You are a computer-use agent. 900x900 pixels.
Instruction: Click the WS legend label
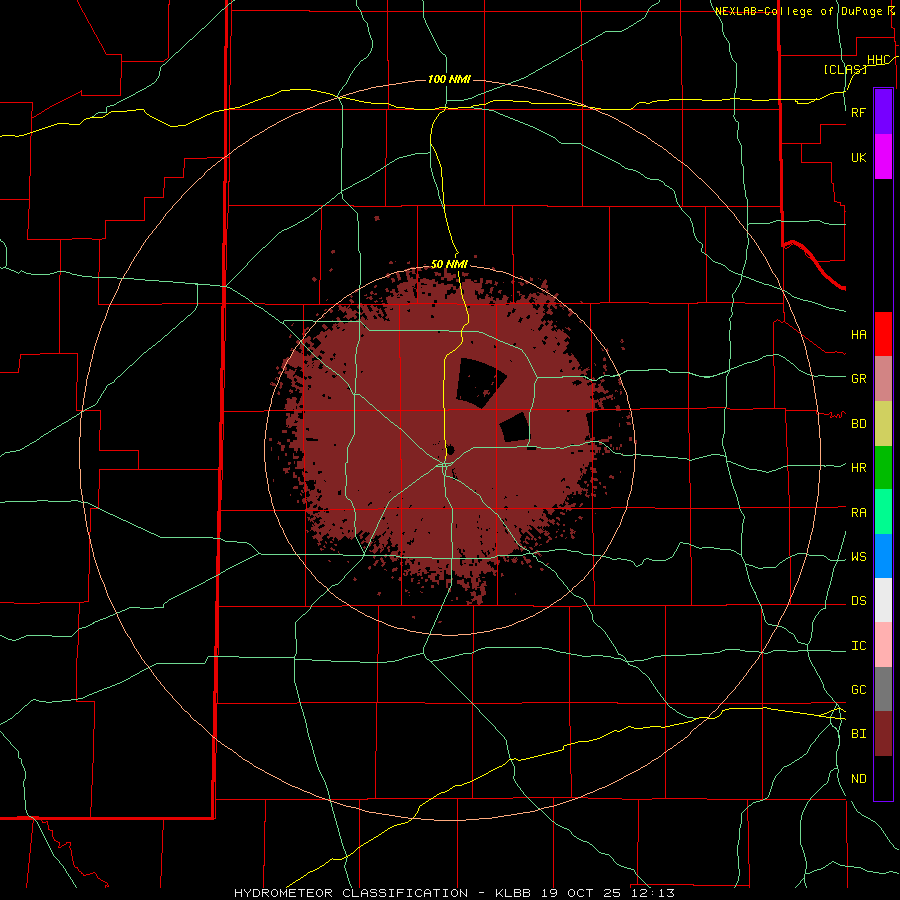[859, 557]
